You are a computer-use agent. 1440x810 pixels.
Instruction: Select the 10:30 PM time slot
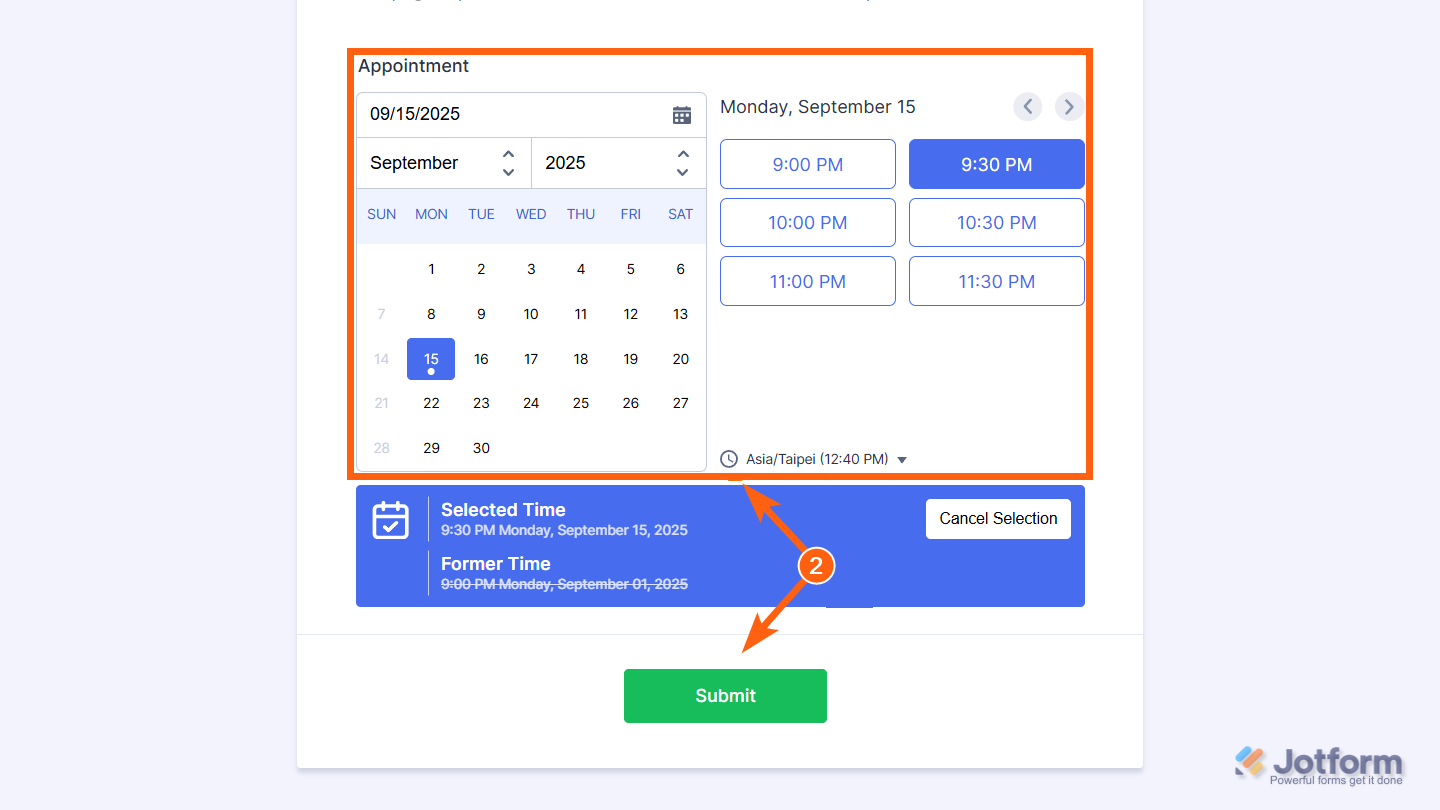(996, 223)
